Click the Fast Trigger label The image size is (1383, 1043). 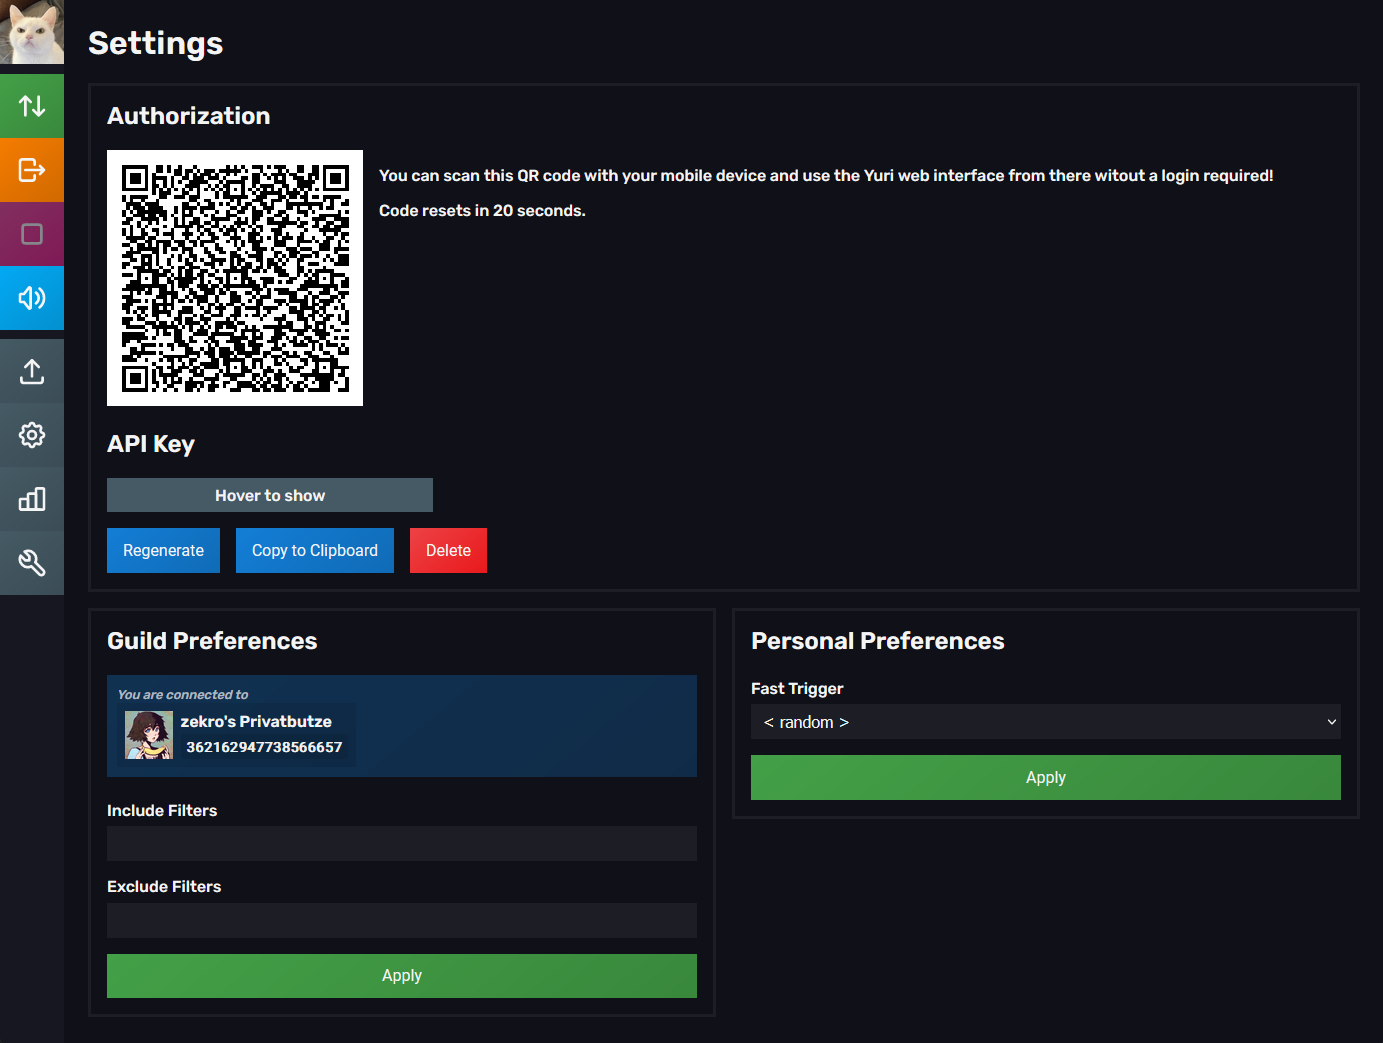coord(797,688)
